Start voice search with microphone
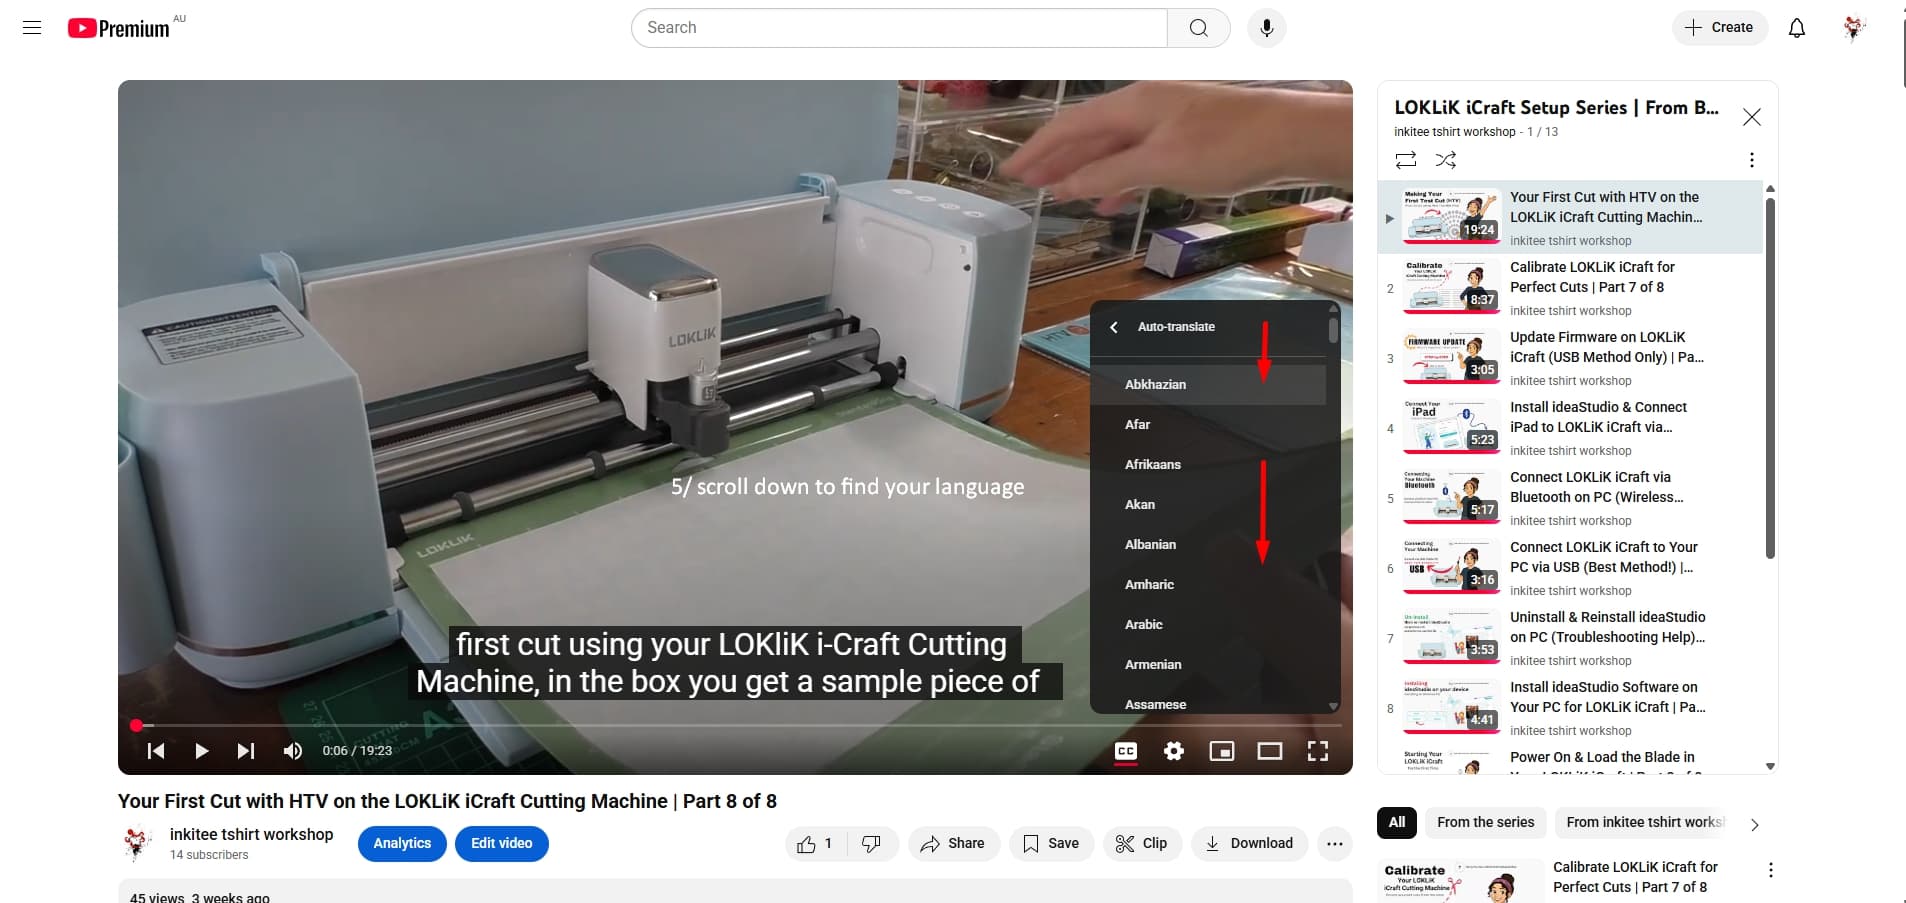 click(x=1266, y=28)
